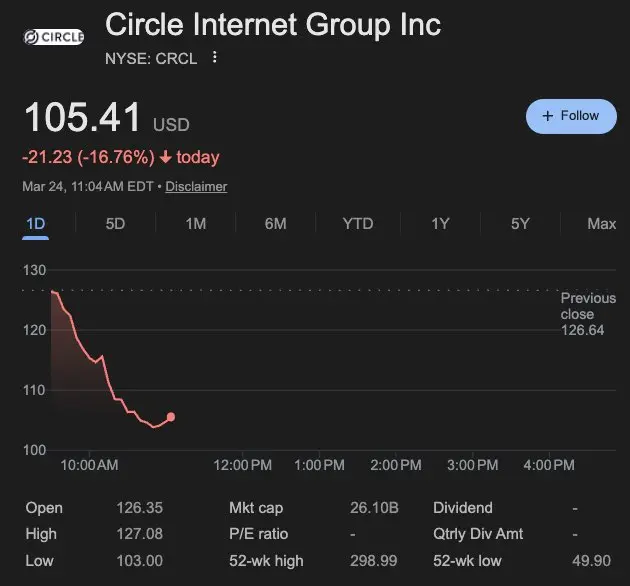
Task: Switch to the 1M chart tab
Action: tap(196, 224)
